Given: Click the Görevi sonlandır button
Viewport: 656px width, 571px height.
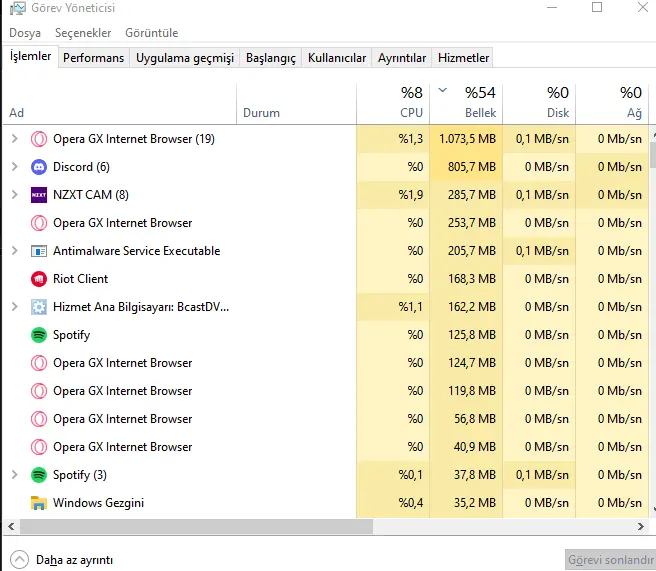Looking at the screenshot, I should point(610,560).
